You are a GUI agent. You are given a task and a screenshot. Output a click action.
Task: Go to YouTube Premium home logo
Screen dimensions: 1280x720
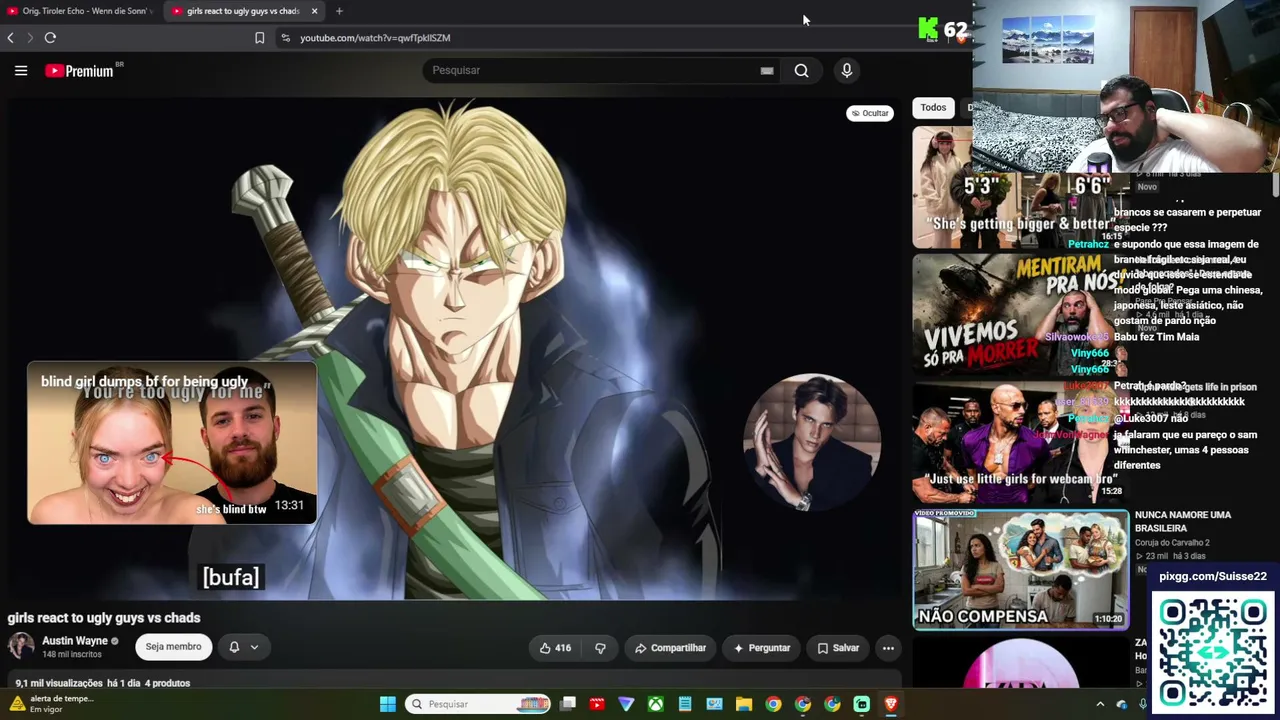[x=79, y=71]
